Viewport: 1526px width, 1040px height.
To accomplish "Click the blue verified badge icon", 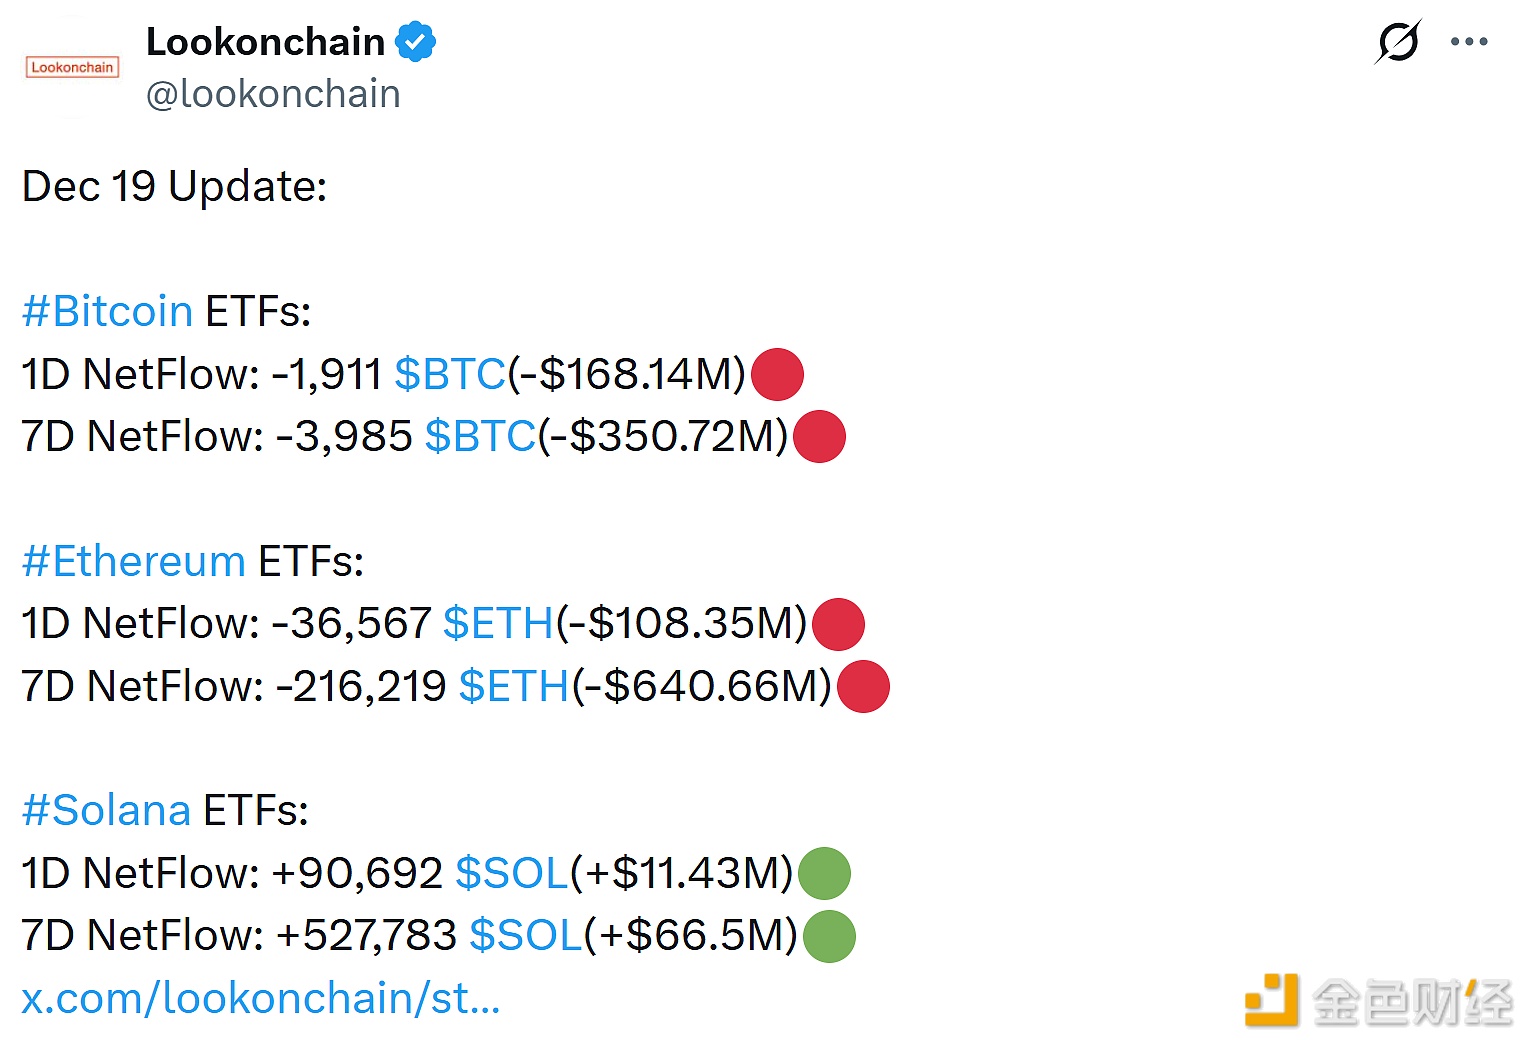I will (x=415, y=42).
